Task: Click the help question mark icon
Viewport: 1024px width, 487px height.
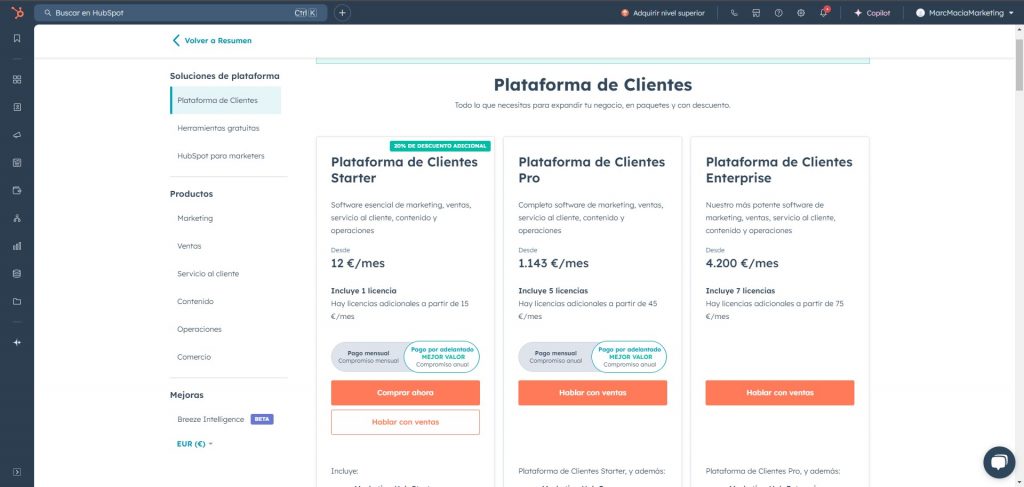Action: coord(779,13)
